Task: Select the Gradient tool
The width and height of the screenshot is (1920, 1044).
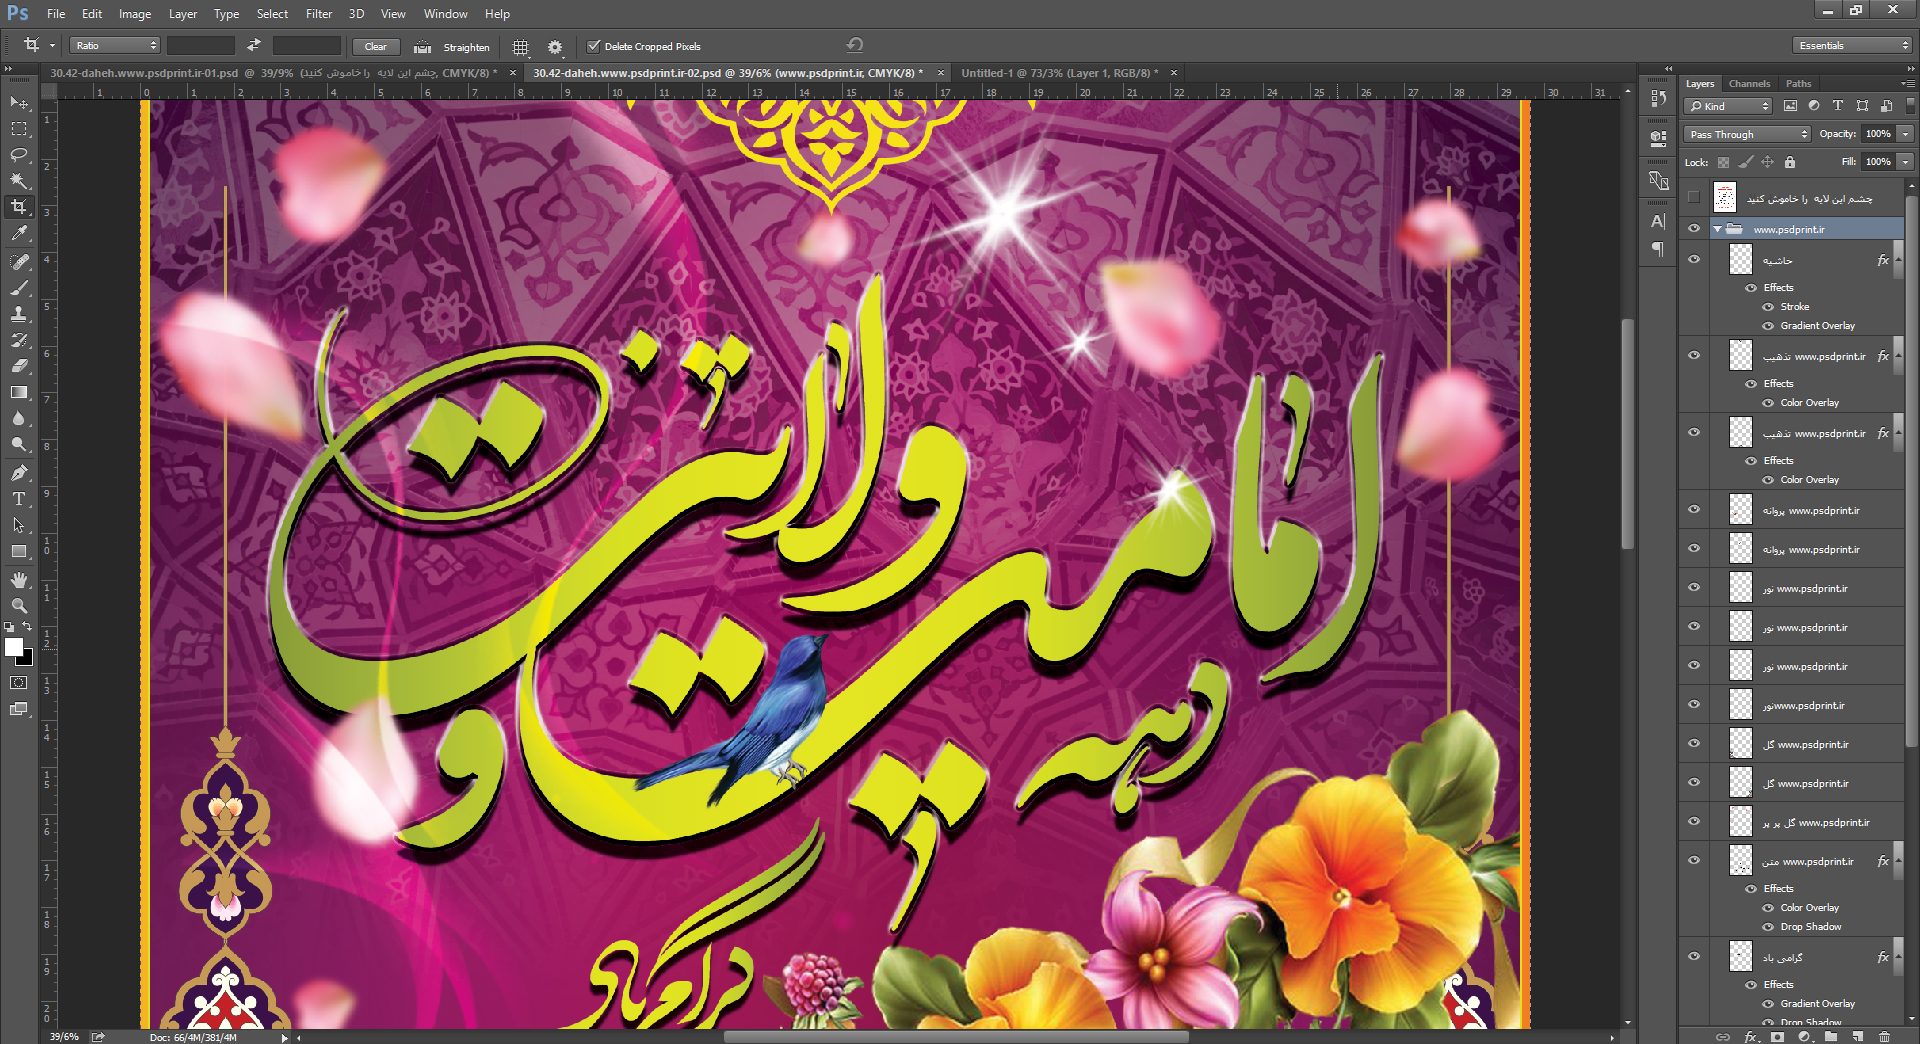Action: pyautogui.click(x=19, y=392)
